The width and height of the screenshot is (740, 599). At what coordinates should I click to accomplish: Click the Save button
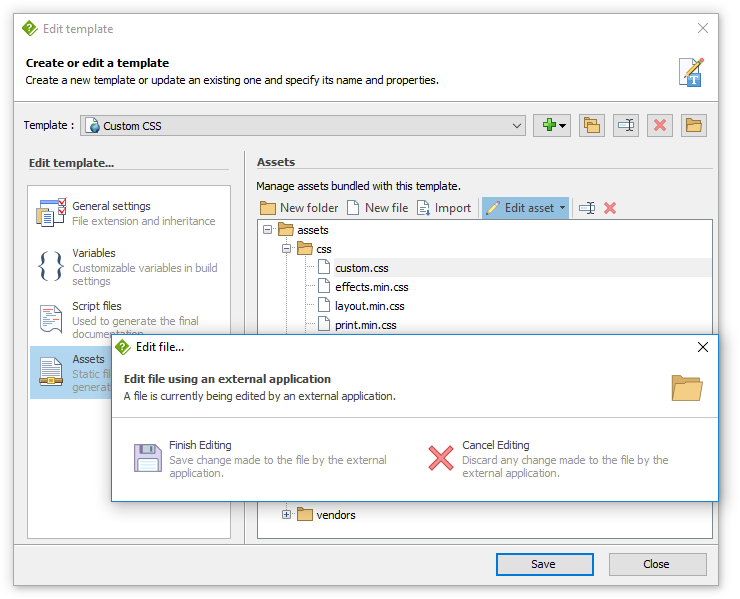pyautogui.click(x=545, y=564)
